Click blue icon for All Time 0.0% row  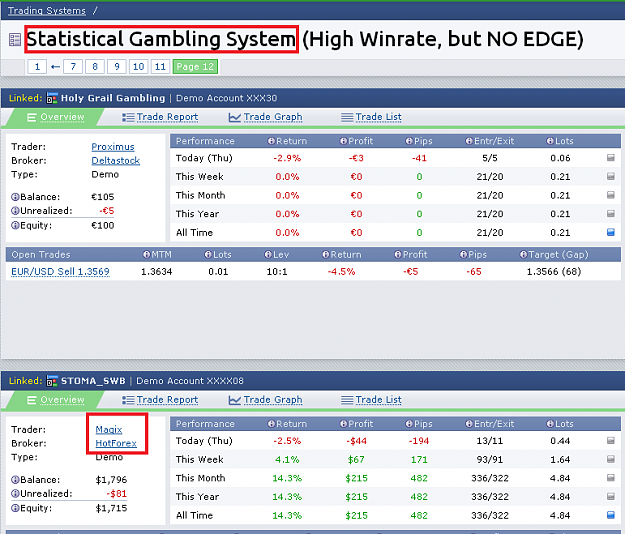(611, 232)
